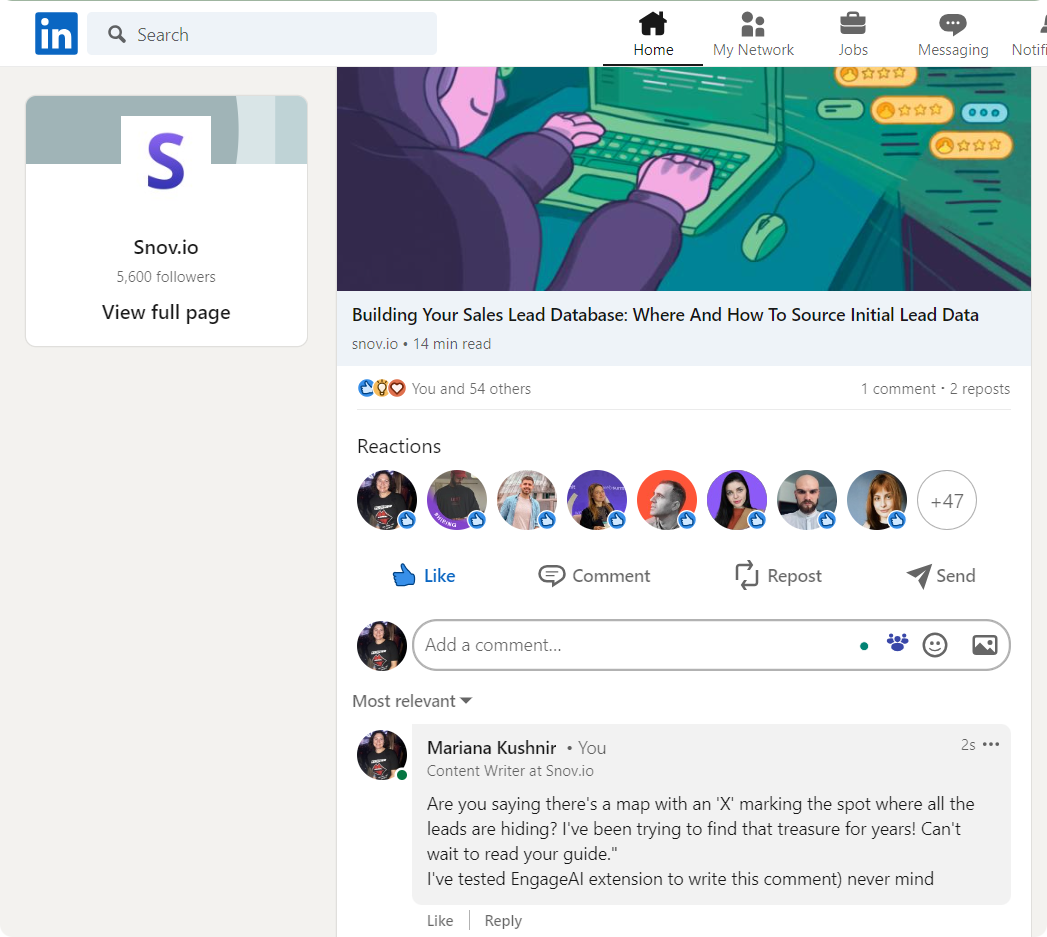Click the Repost button
The width and height of the screenshot is (1047, 937).
778,576
